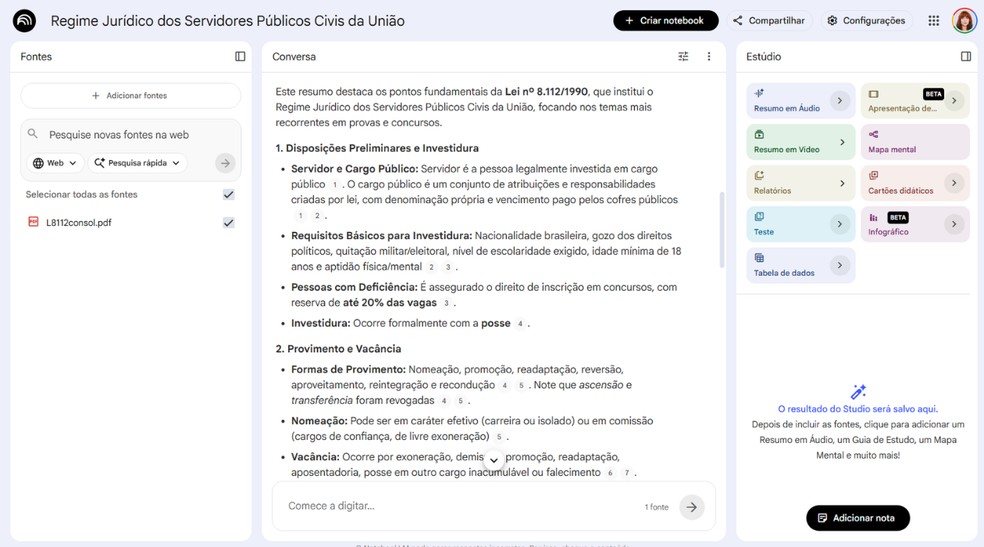Create Cartões didáticos

[915, 183]
